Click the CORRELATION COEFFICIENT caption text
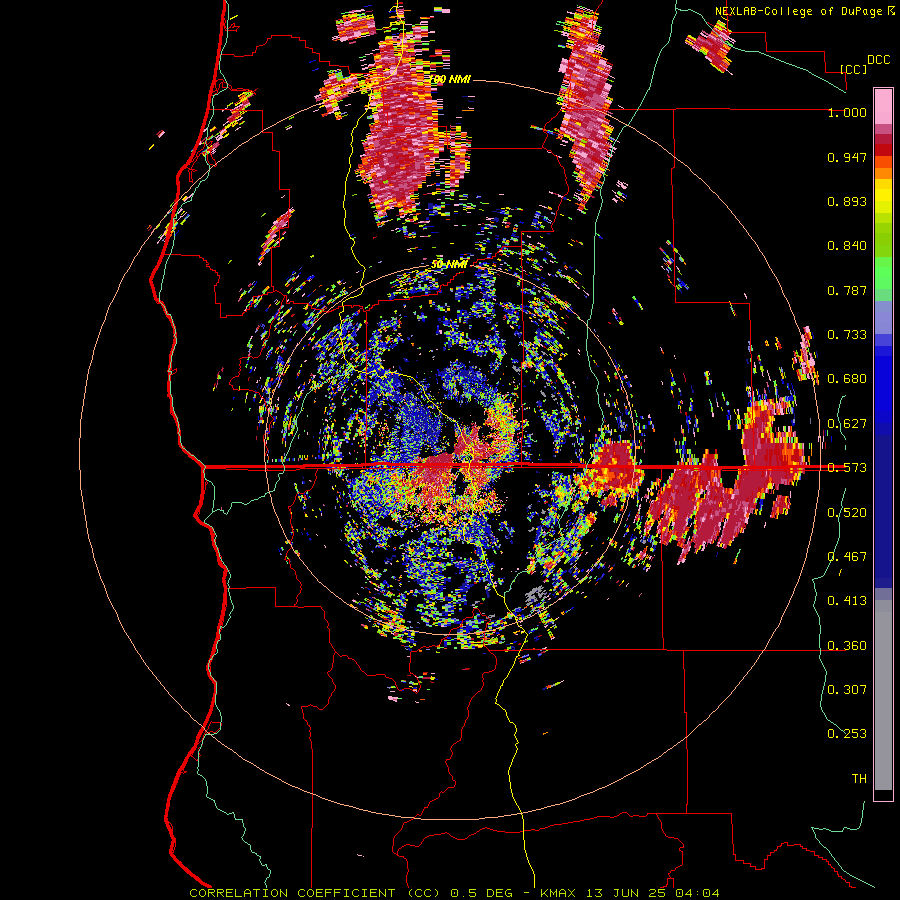900x900 pixels. [292, 893]
